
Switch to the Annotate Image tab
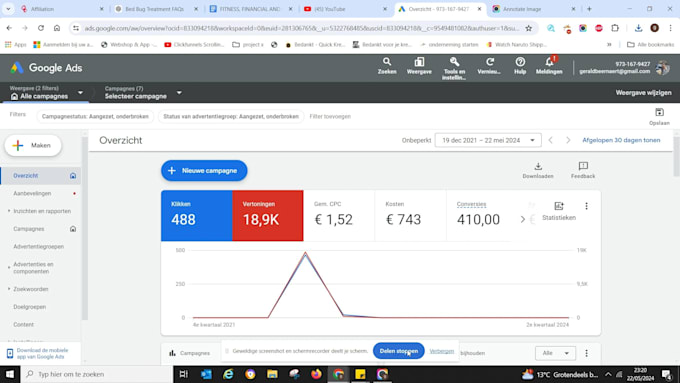pyautogui.click(x=534, y=9)
